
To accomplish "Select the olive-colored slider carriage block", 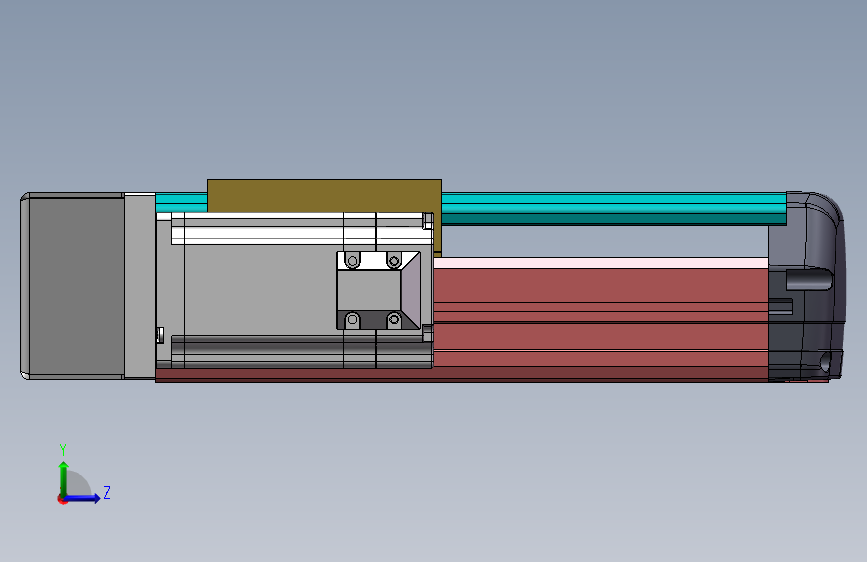I will tap(324, 195).
